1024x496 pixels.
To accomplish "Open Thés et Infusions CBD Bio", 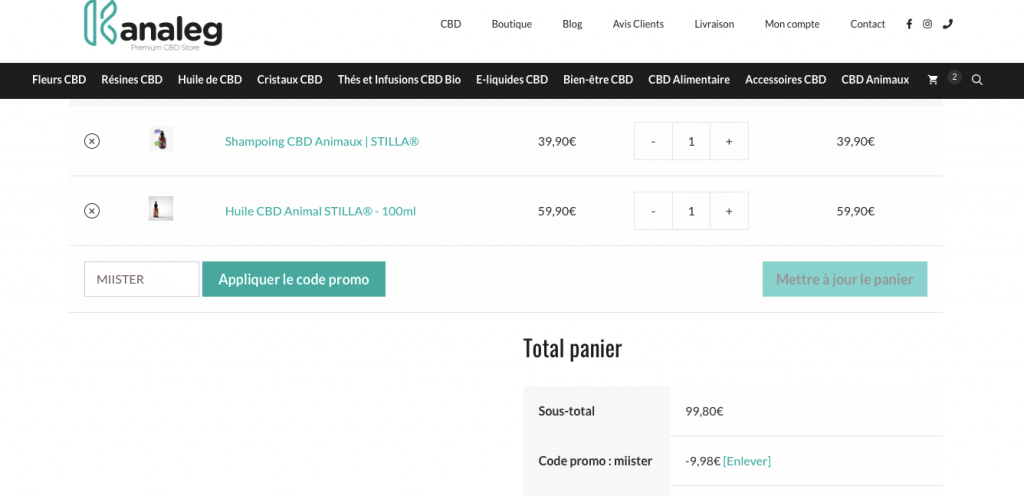I will click(399, 80).
